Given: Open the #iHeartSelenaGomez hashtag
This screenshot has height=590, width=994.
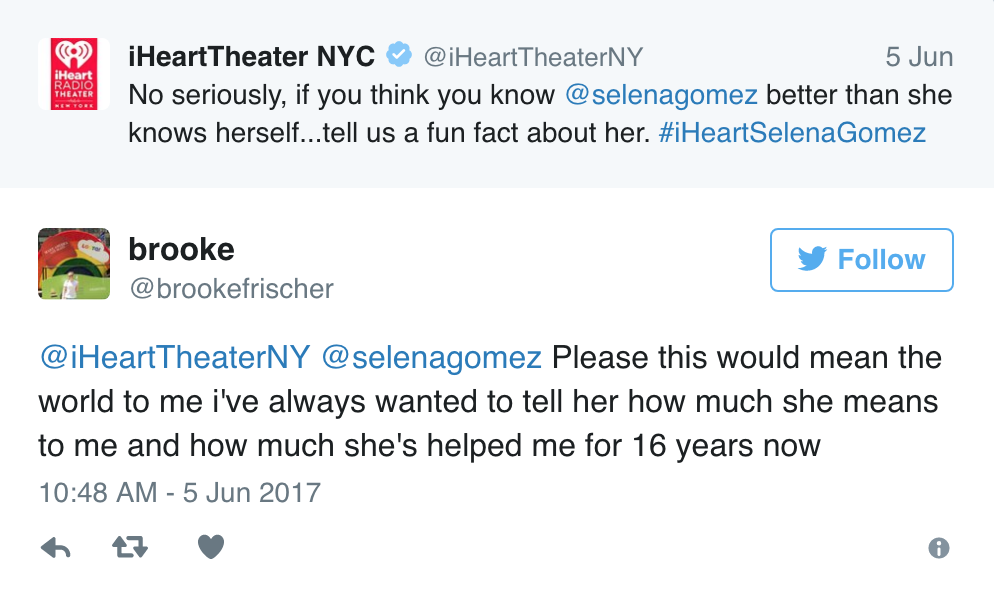Looking at the screenshot, I should (x=792, y=133).
